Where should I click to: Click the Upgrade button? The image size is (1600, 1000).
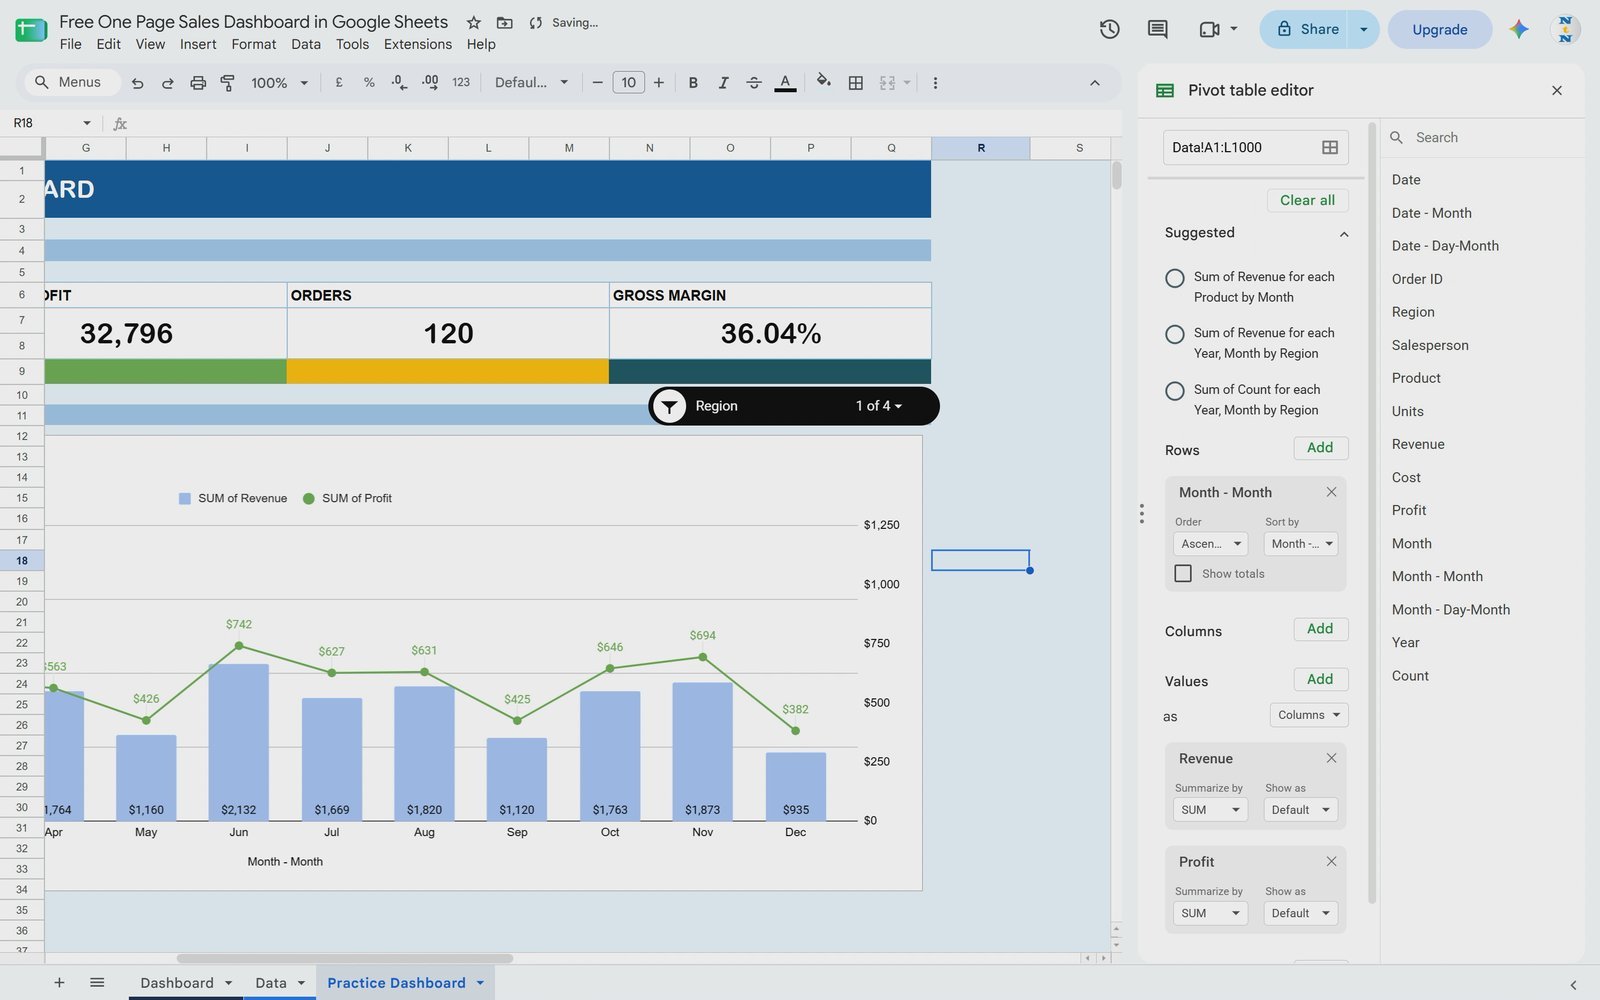pyautogui.click(x=1440, y=29)
